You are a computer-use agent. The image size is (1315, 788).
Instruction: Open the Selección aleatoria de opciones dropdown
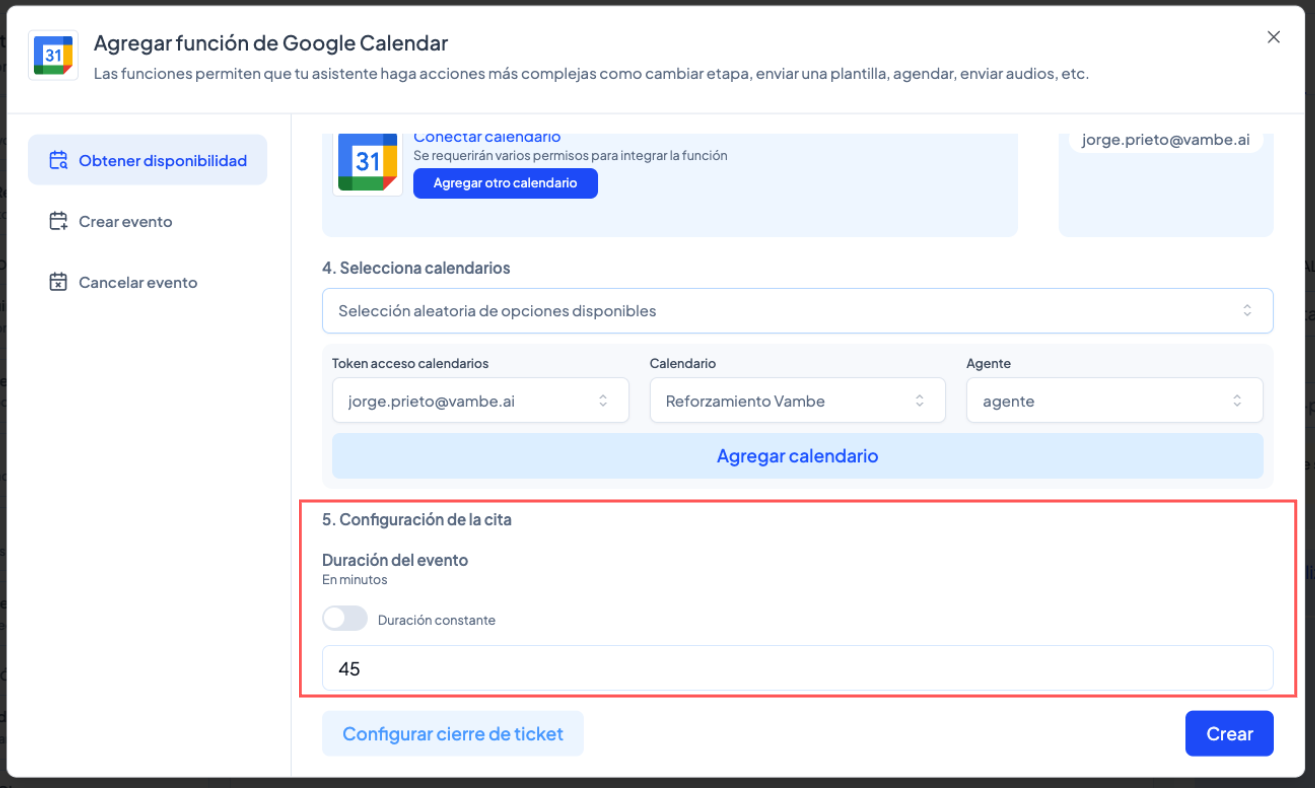tap(796, 311)
